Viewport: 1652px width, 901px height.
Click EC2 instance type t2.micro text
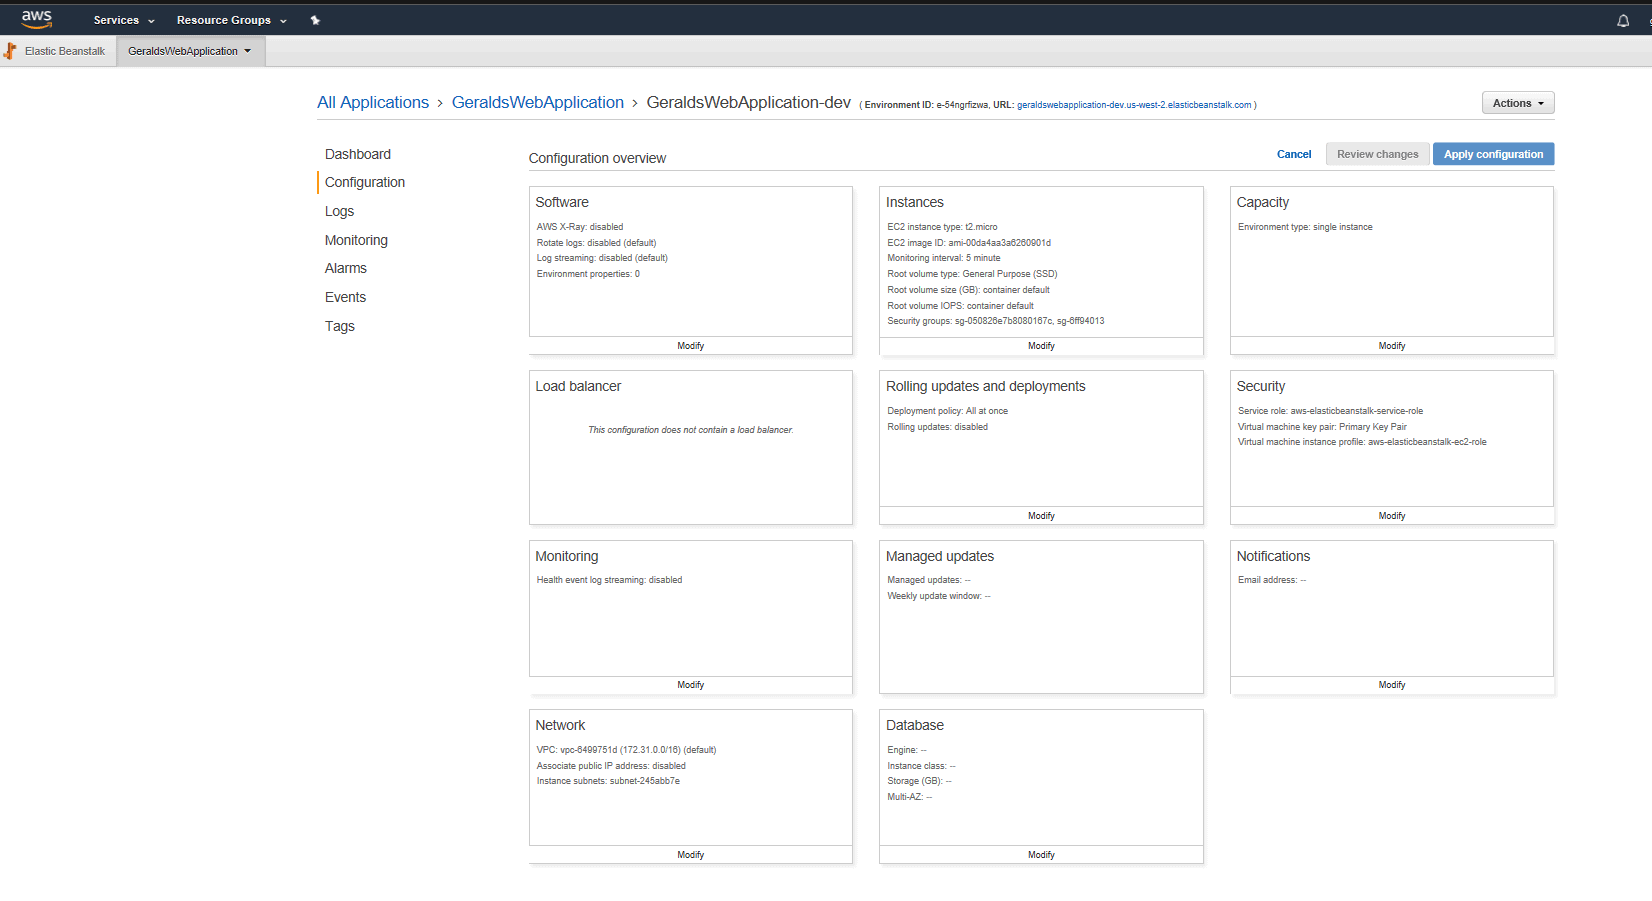click(x=942, y=227)
